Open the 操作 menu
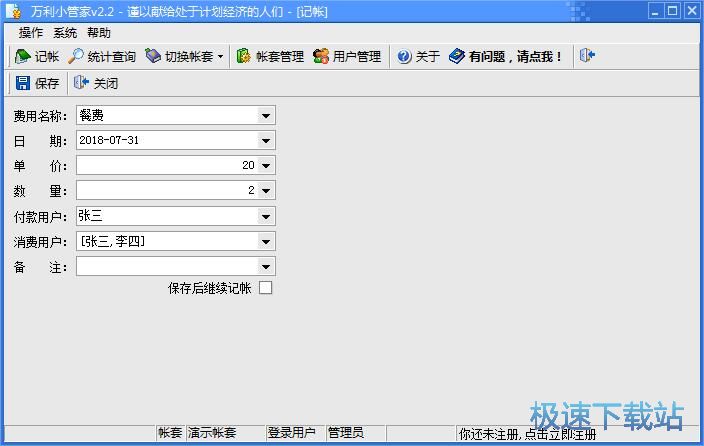Screen dimensions: 704x446 point(31,32)
